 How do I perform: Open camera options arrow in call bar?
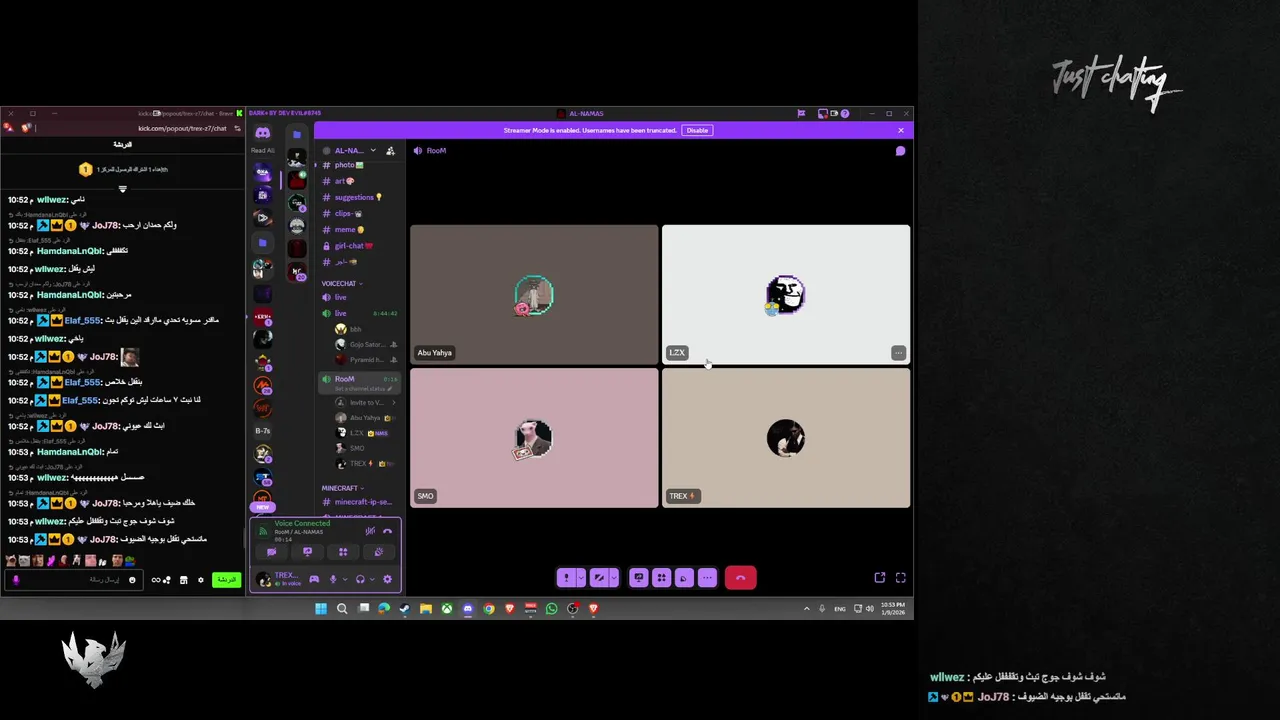tap(614, 578)
